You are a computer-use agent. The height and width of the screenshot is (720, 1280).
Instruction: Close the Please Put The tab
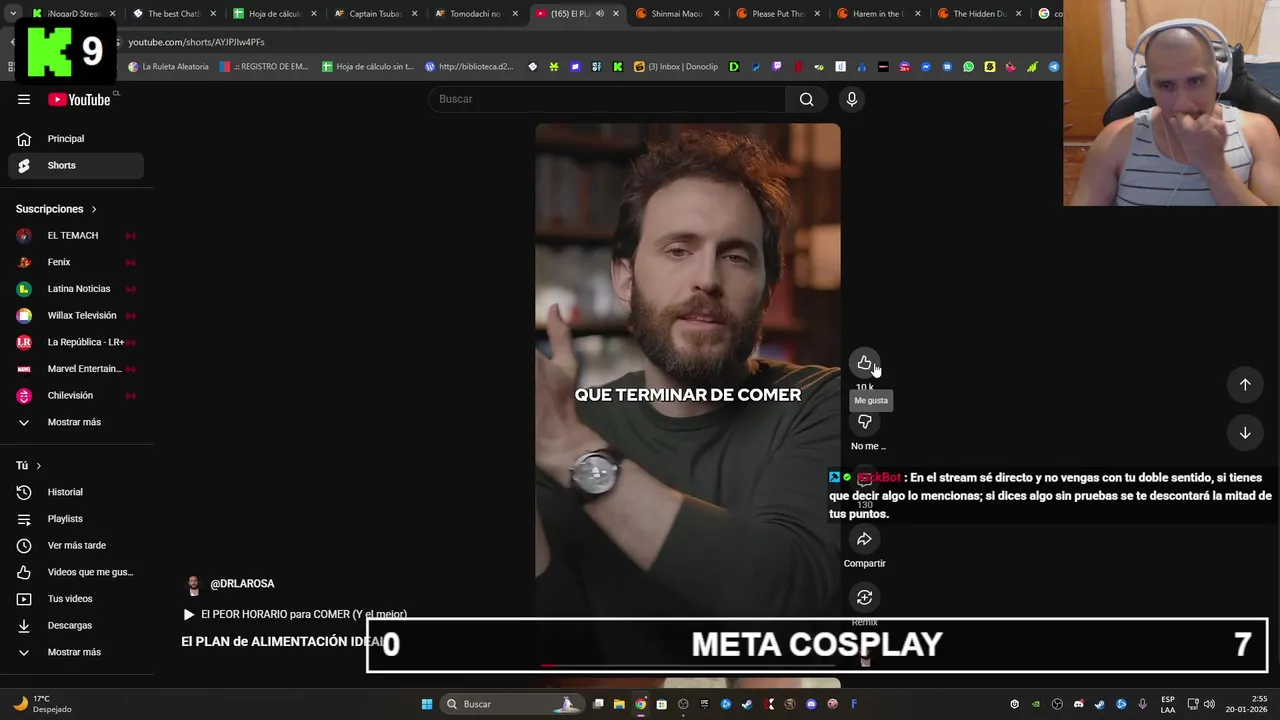click(817, 14)
